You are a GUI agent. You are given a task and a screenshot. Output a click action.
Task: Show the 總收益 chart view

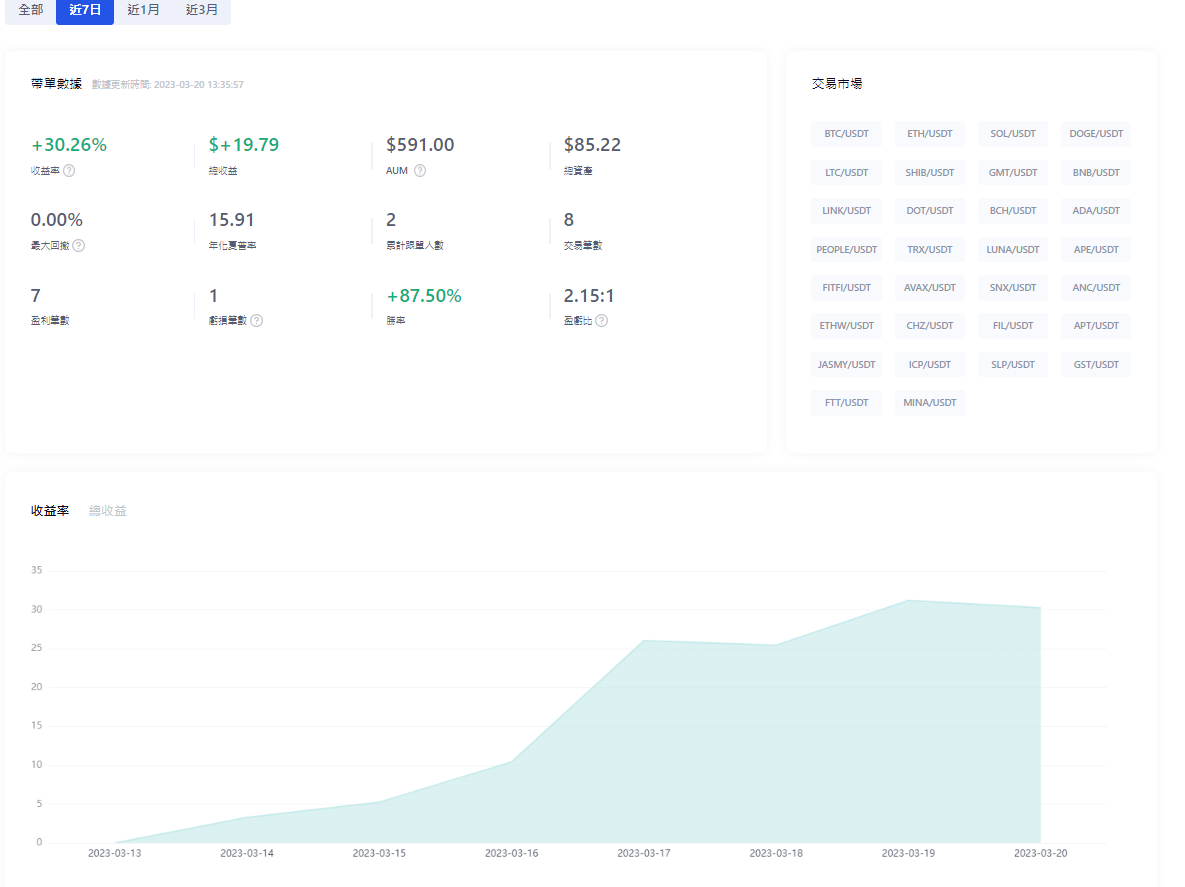tap(108, 511)
